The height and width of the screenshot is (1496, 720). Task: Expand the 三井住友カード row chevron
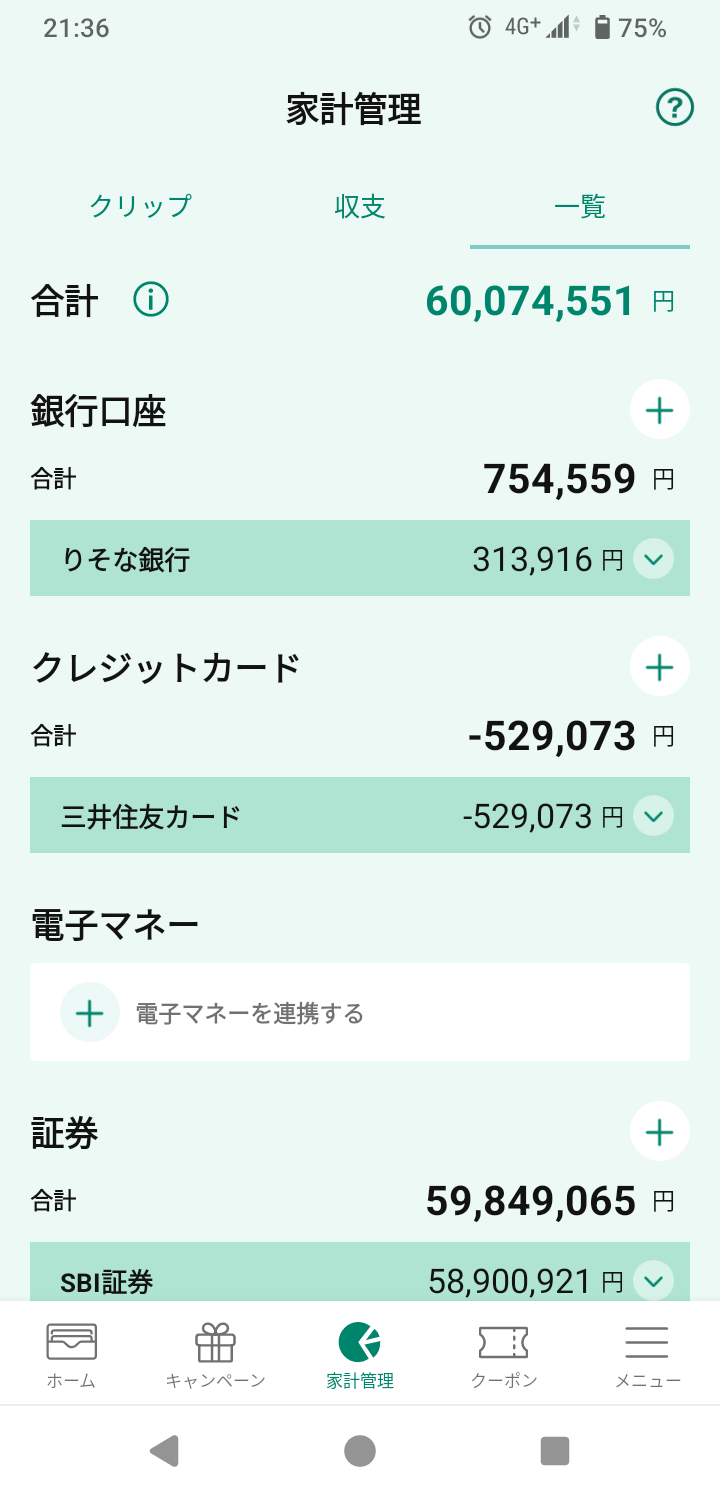pyautogui.click(x=654, y=817)
